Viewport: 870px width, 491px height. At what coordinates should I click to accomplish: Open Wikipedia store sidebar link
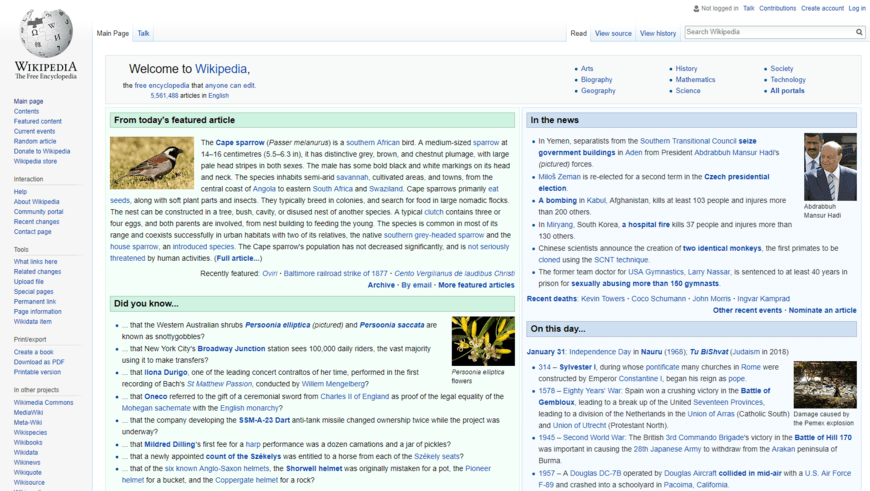[x=36, y=161]
